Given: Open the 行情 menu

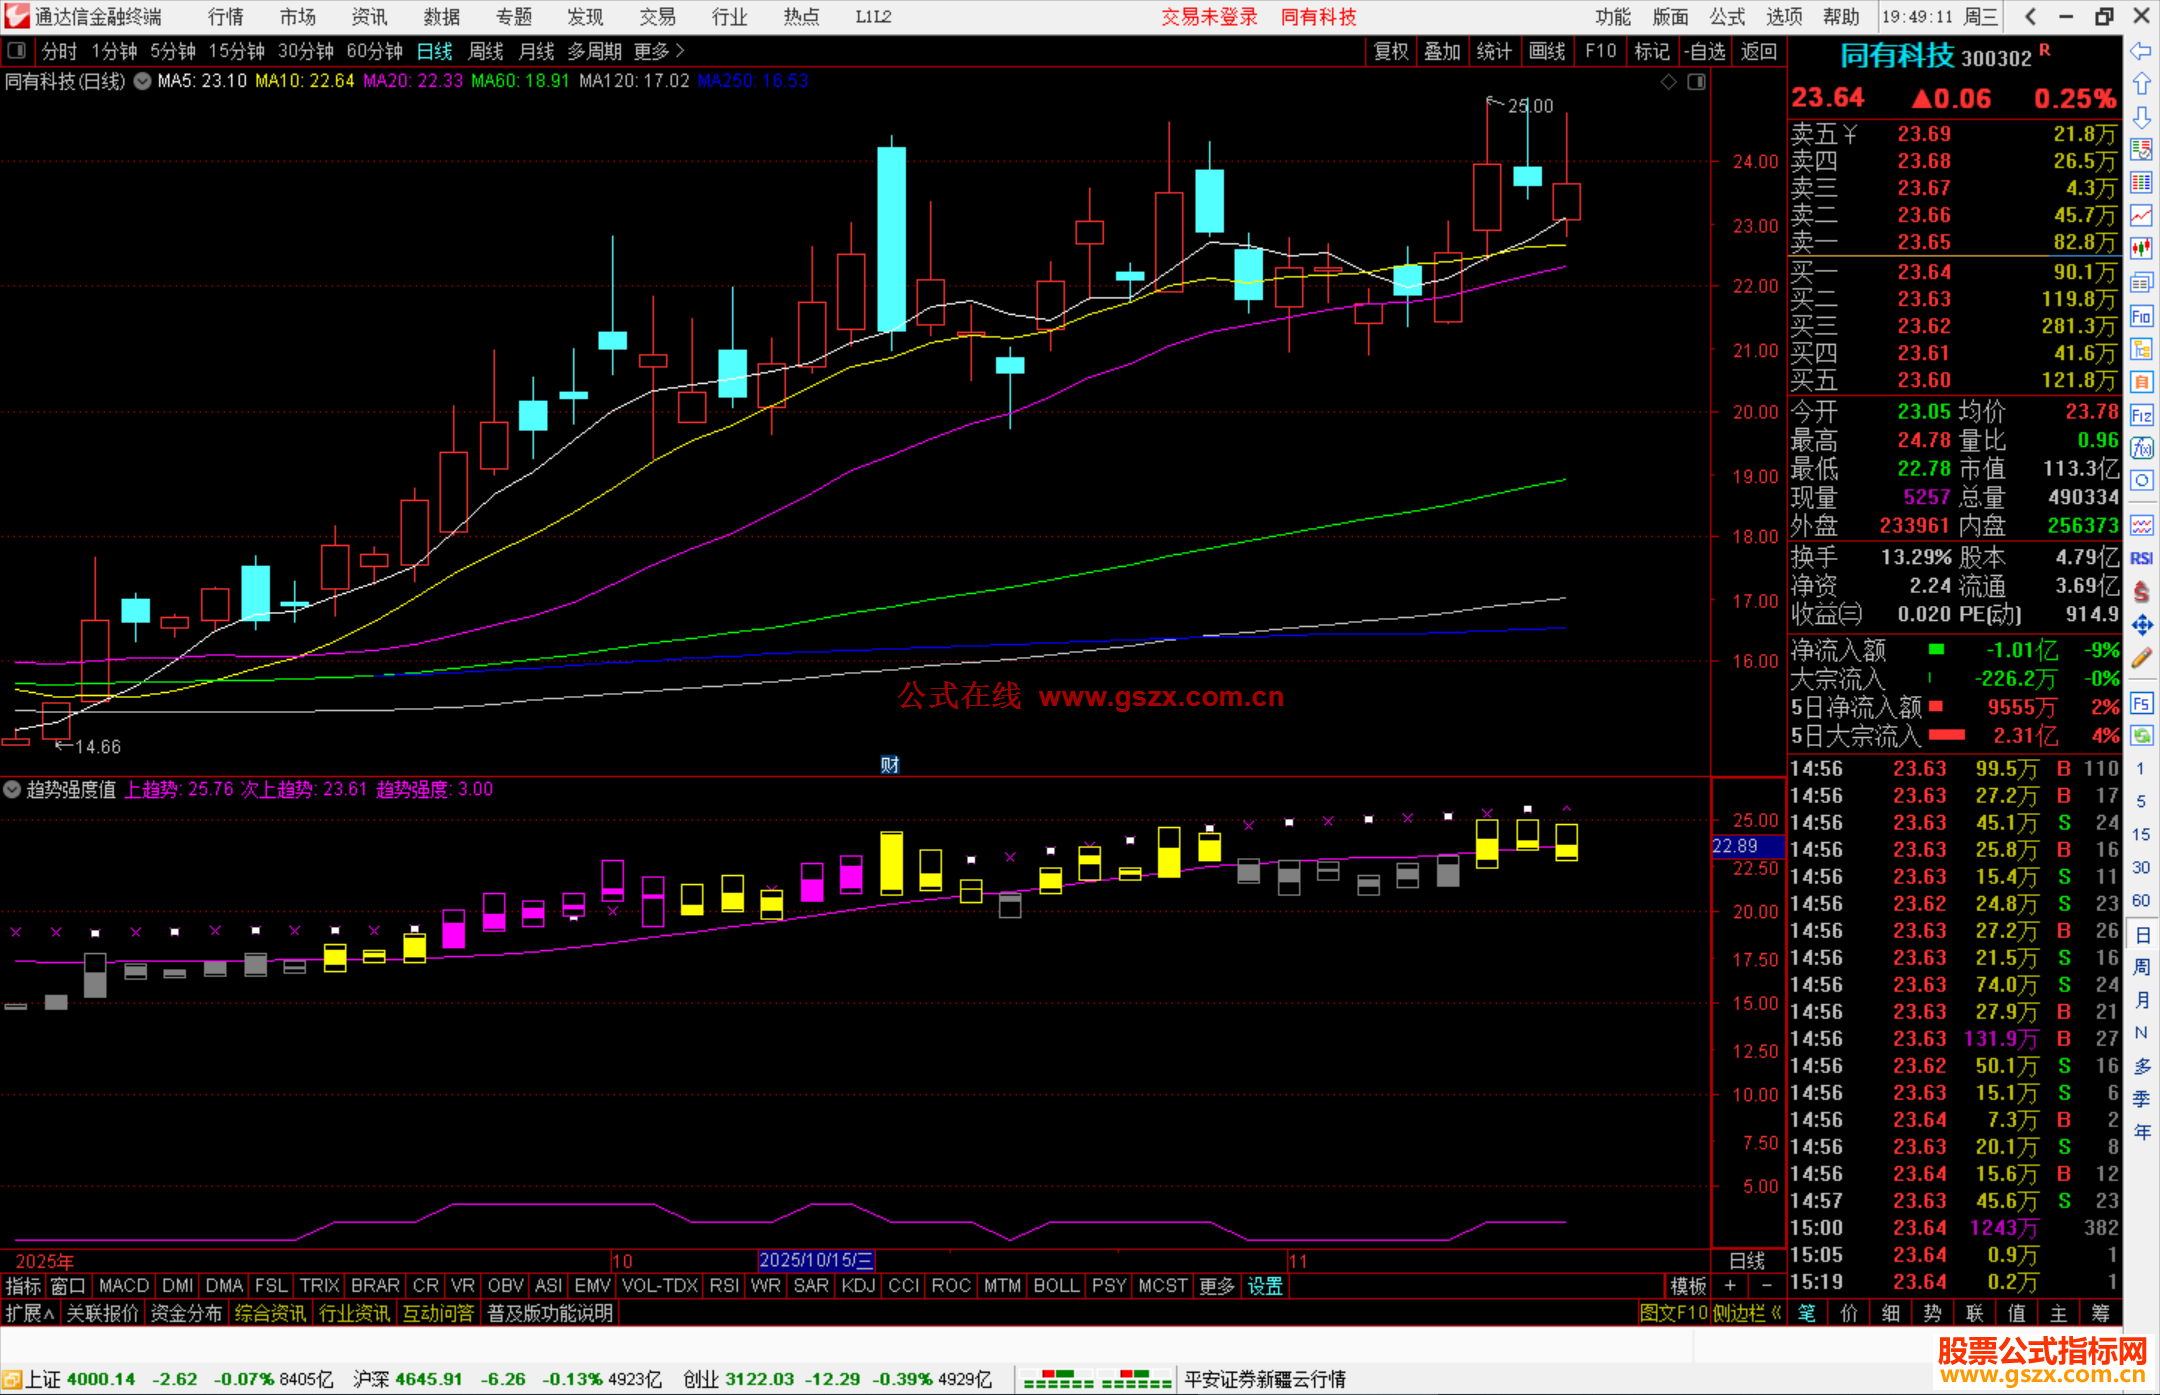Looking at the screenshot, I should pyautogui.click(x=226, y=17).
